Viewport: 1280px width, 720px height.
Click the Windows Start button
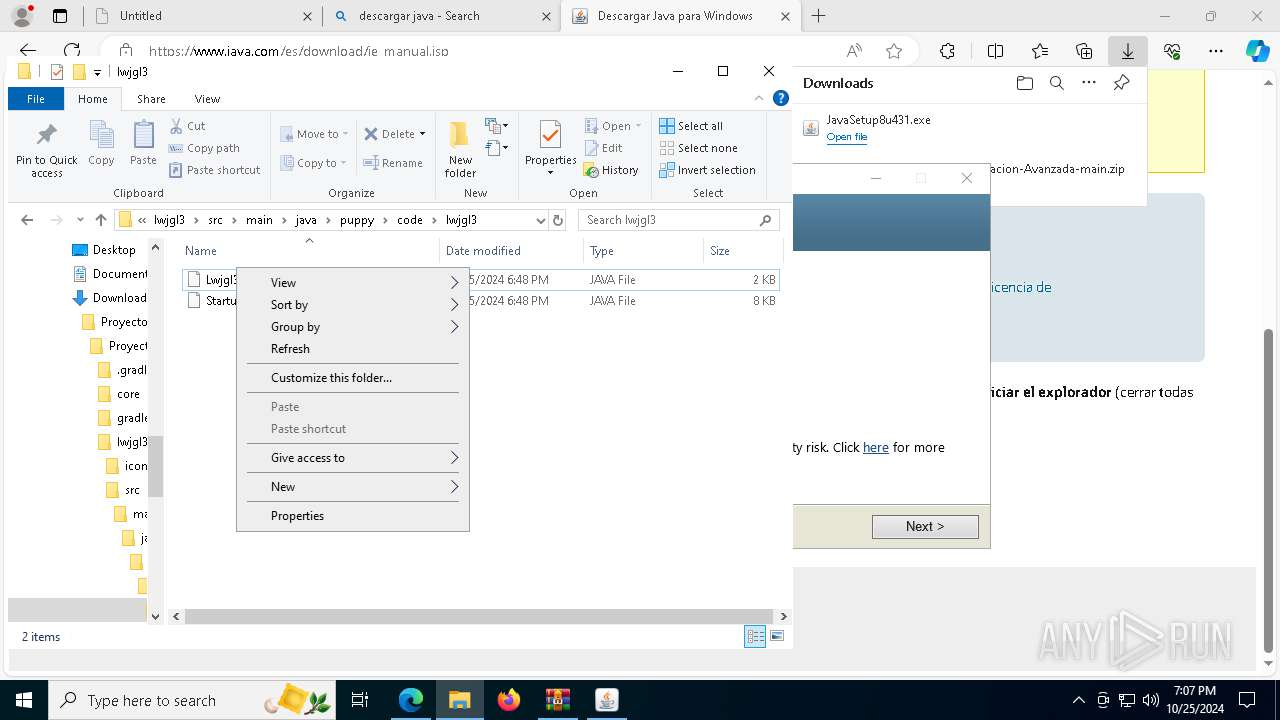click(23, 700)
